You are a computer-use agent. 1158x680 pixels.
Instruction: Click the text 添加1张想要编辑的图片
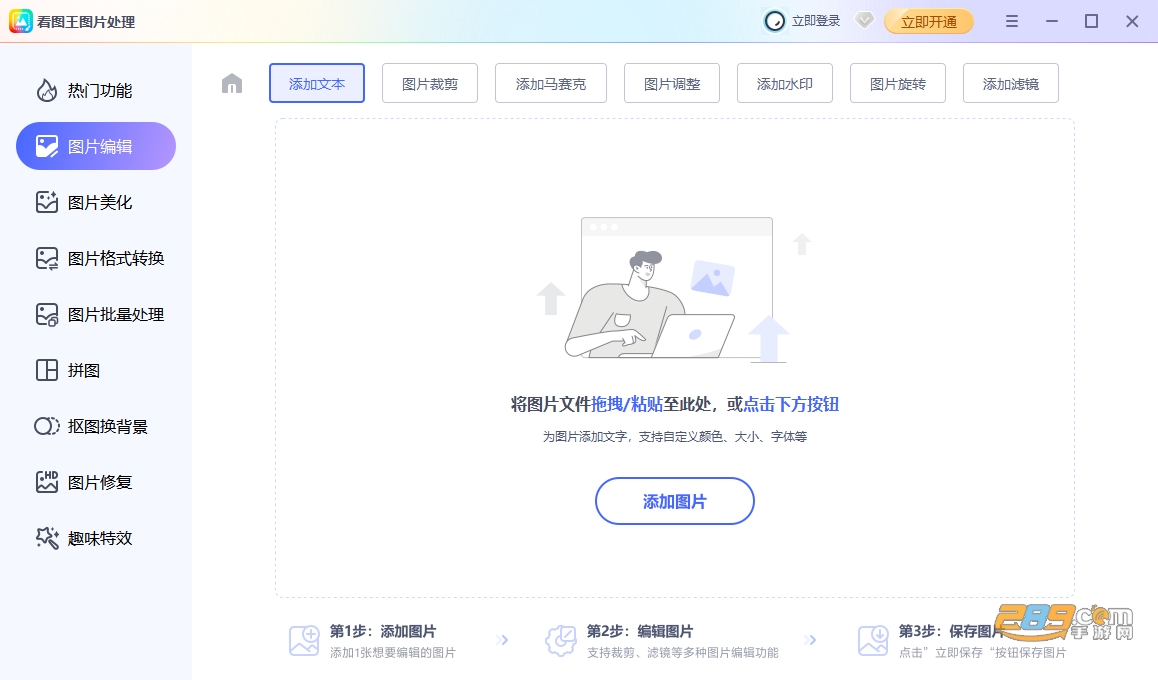click(x=392, y=653)
